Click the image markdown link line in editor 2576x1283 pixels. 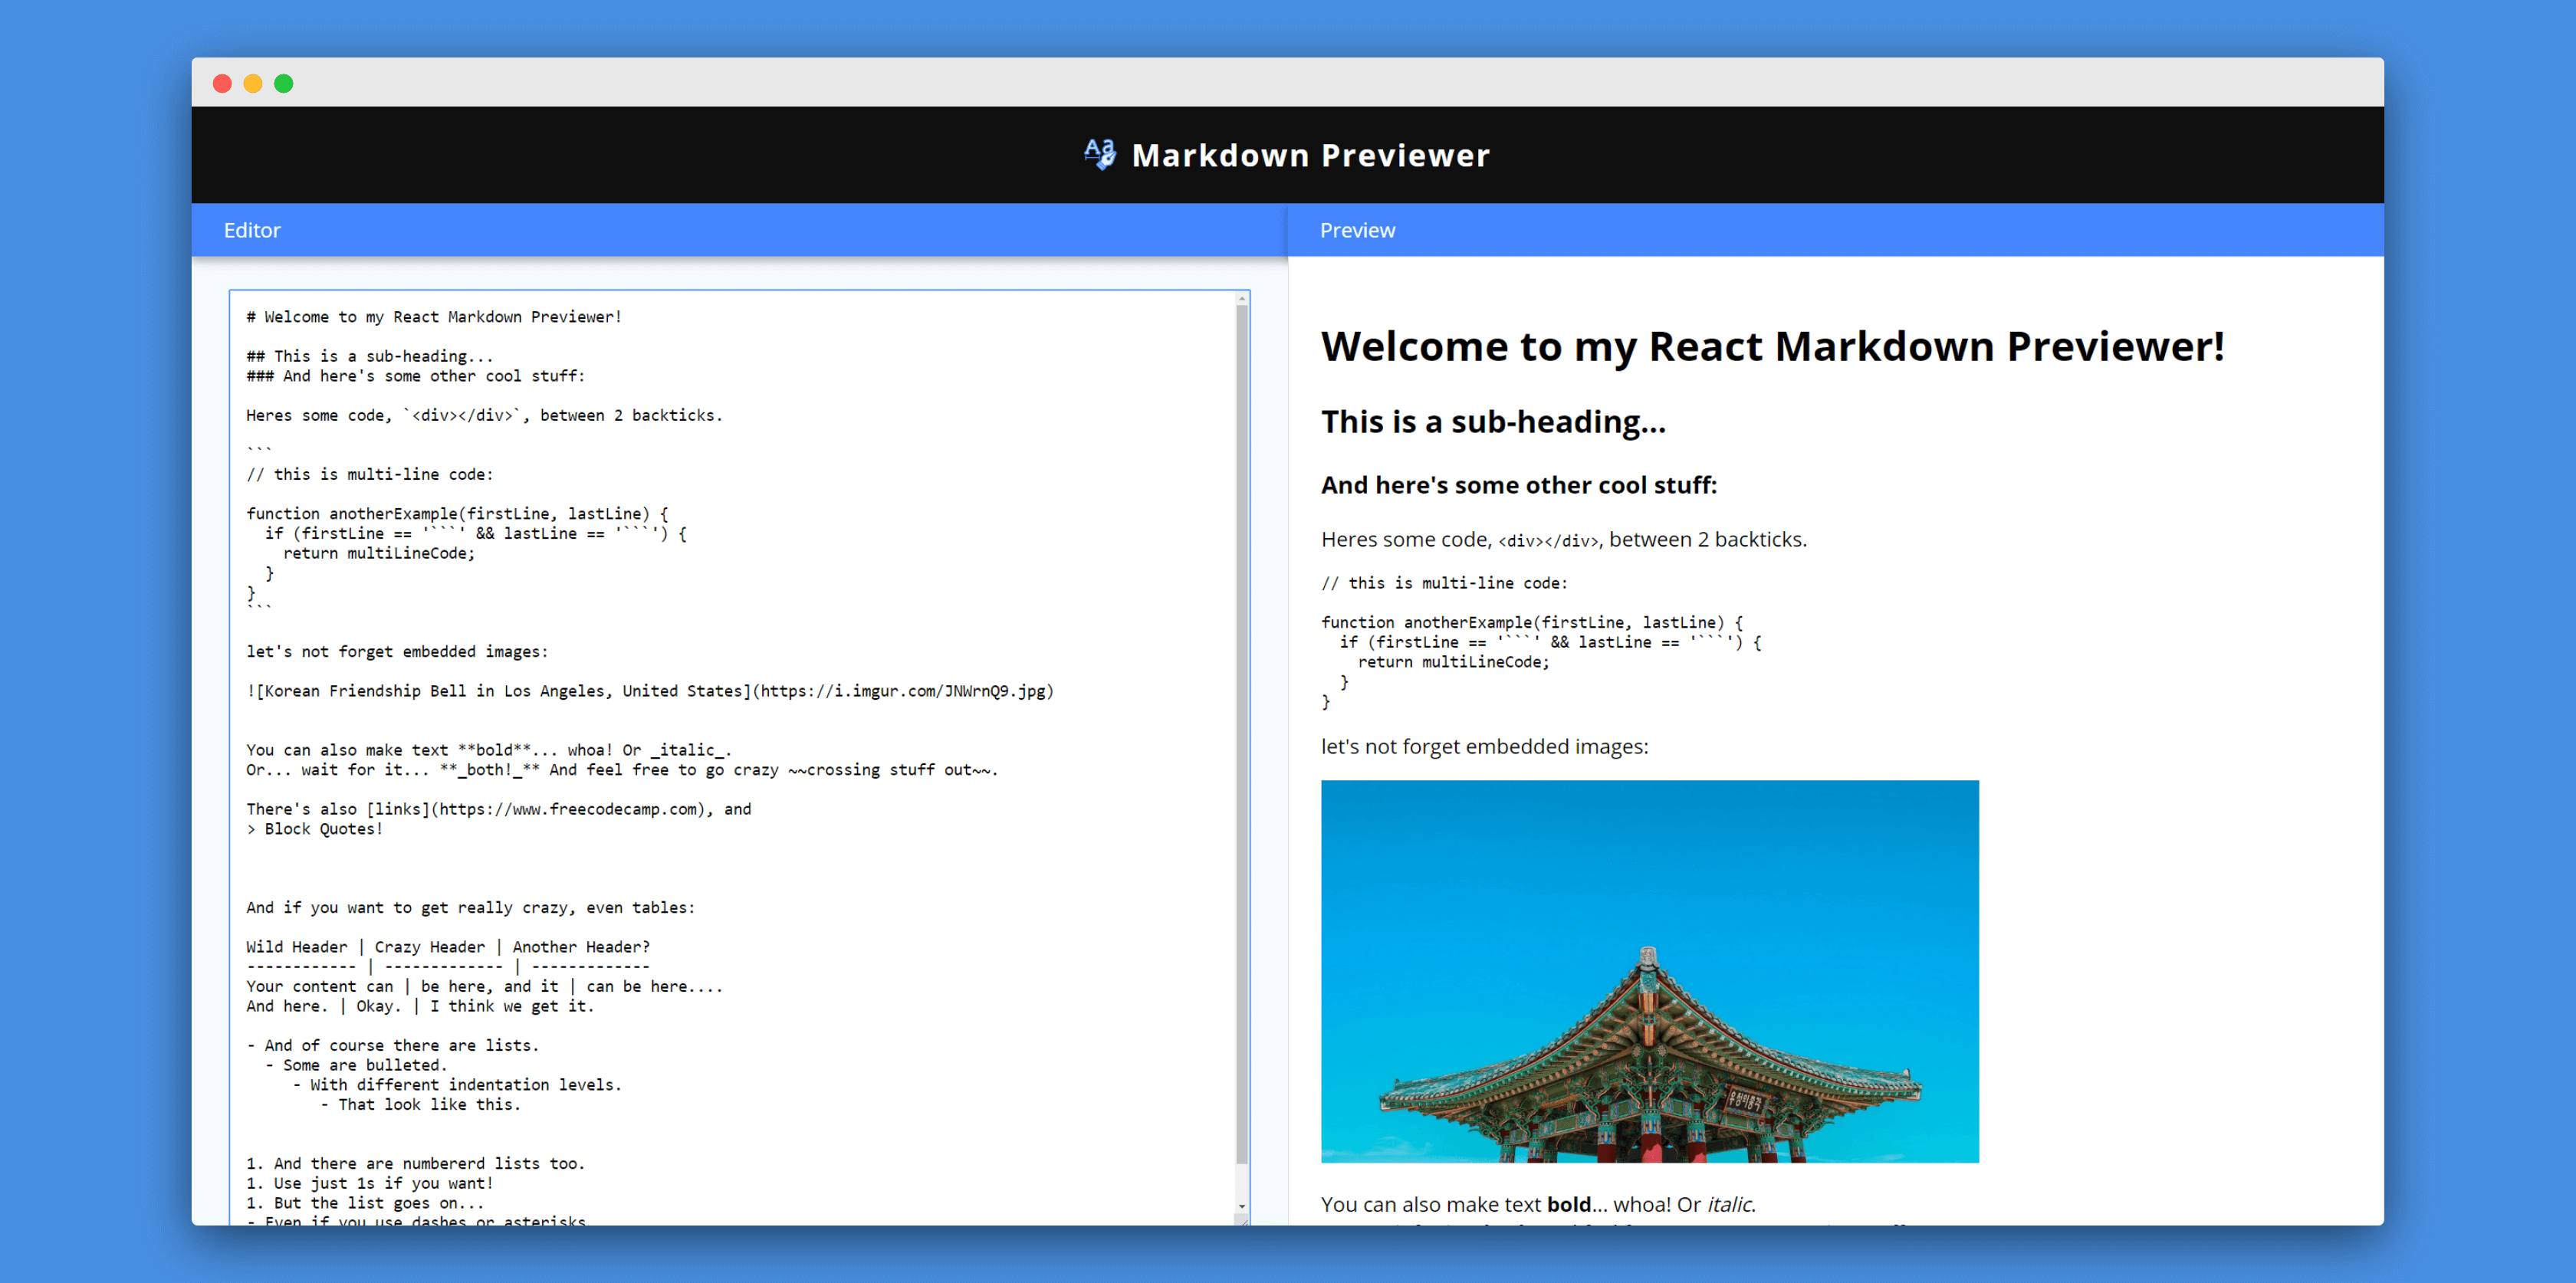(650, 691)
